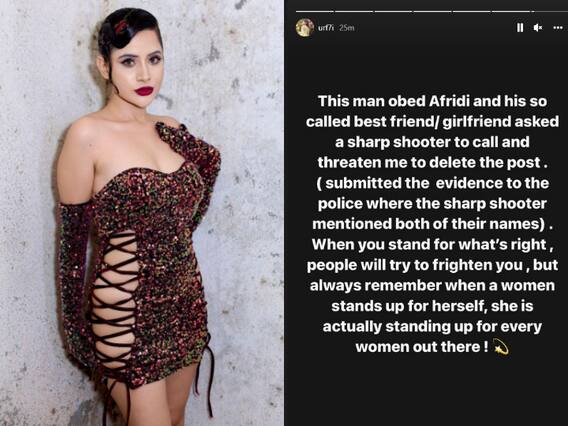This screenshot has width=568, height=426.
Task: Click the 25m story timestamp
Action: point(347,28)
